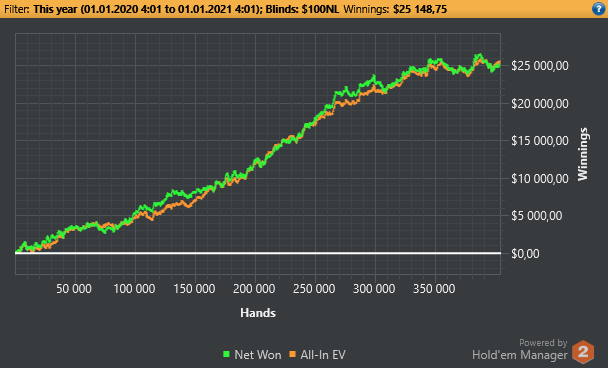608x368 pixels.
Task: Click the $10 000,00 y-axis label
Action: coord(540,178)
